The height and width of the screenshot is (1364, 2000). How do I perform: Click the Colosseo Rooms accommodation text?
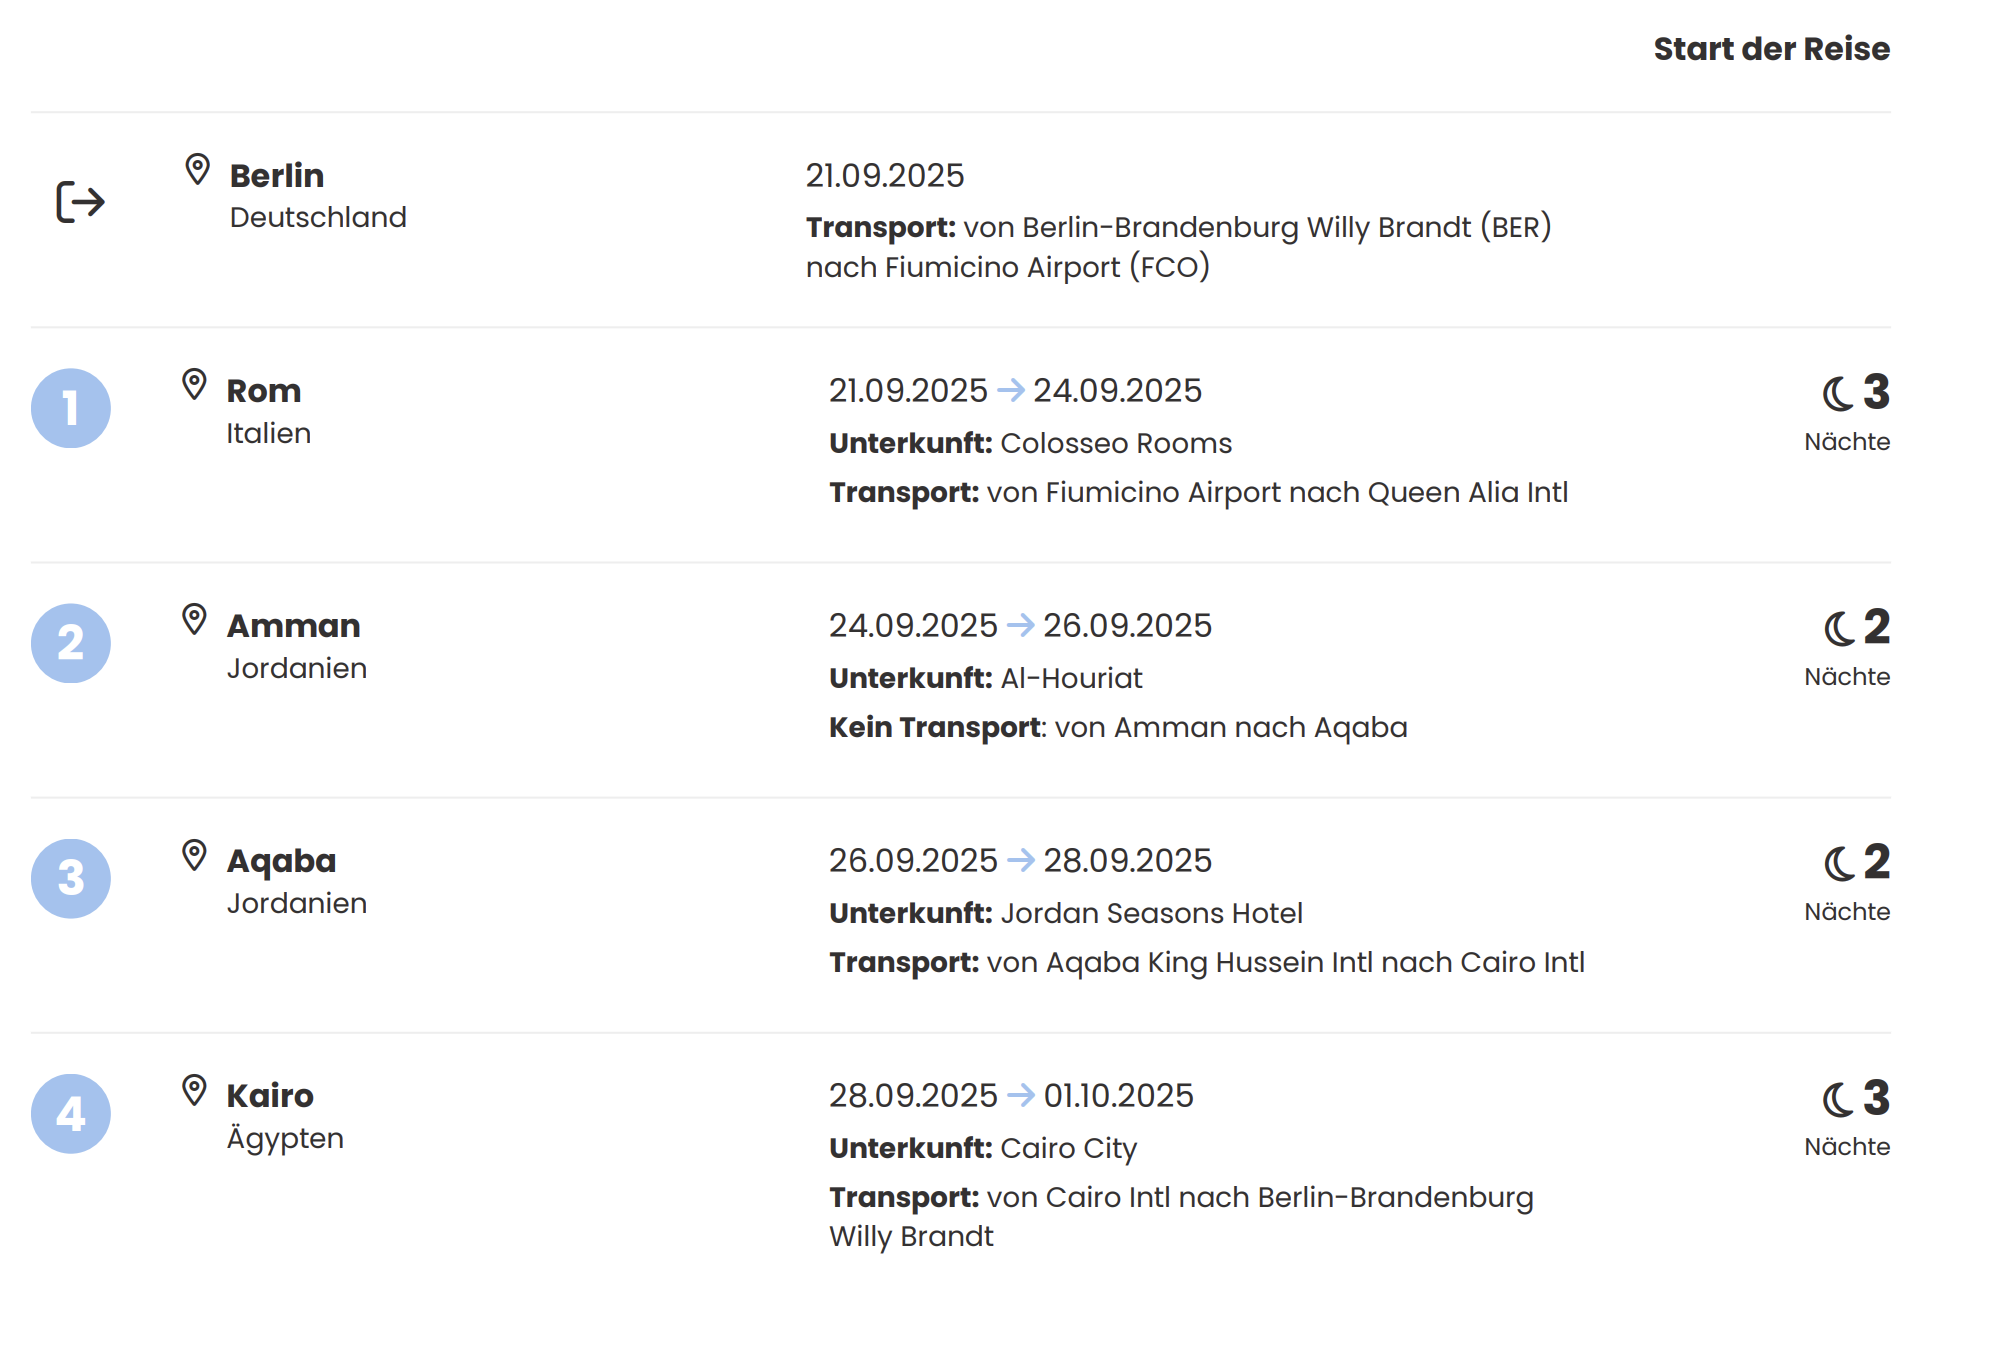pos(1116,443)
